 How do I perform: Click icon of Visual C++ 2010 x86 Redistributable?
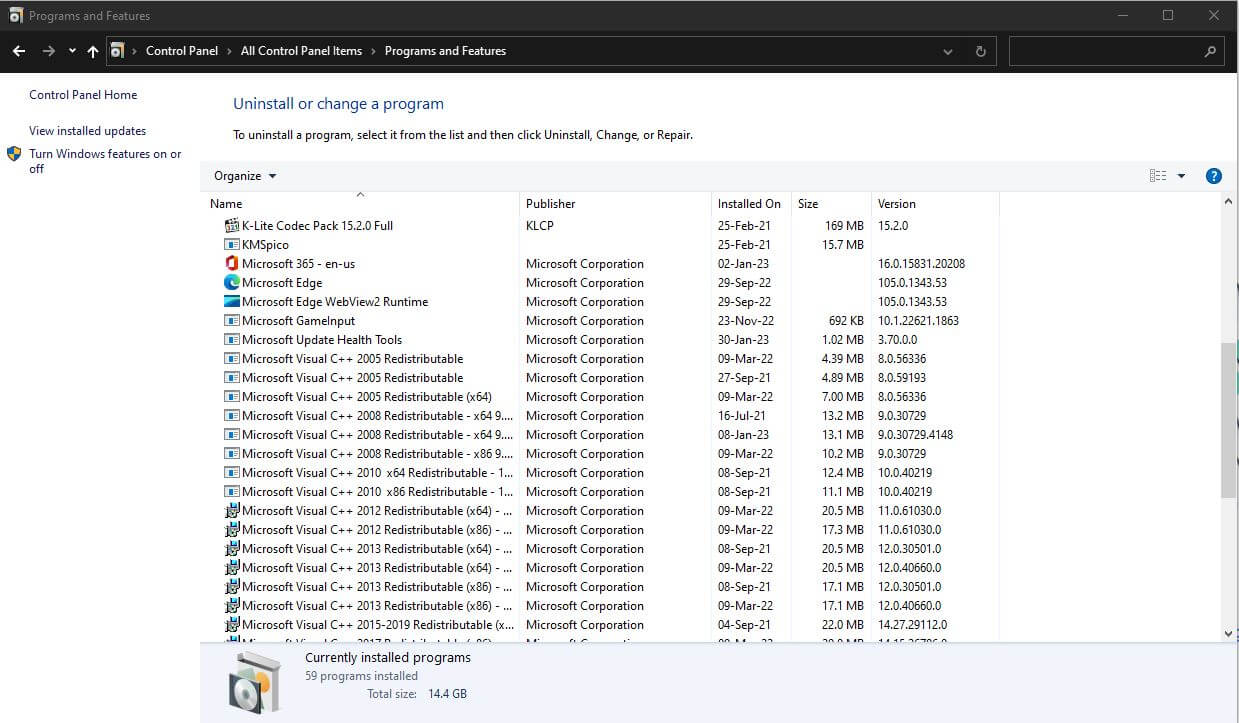pyautogui.click(x=232, y=492)
